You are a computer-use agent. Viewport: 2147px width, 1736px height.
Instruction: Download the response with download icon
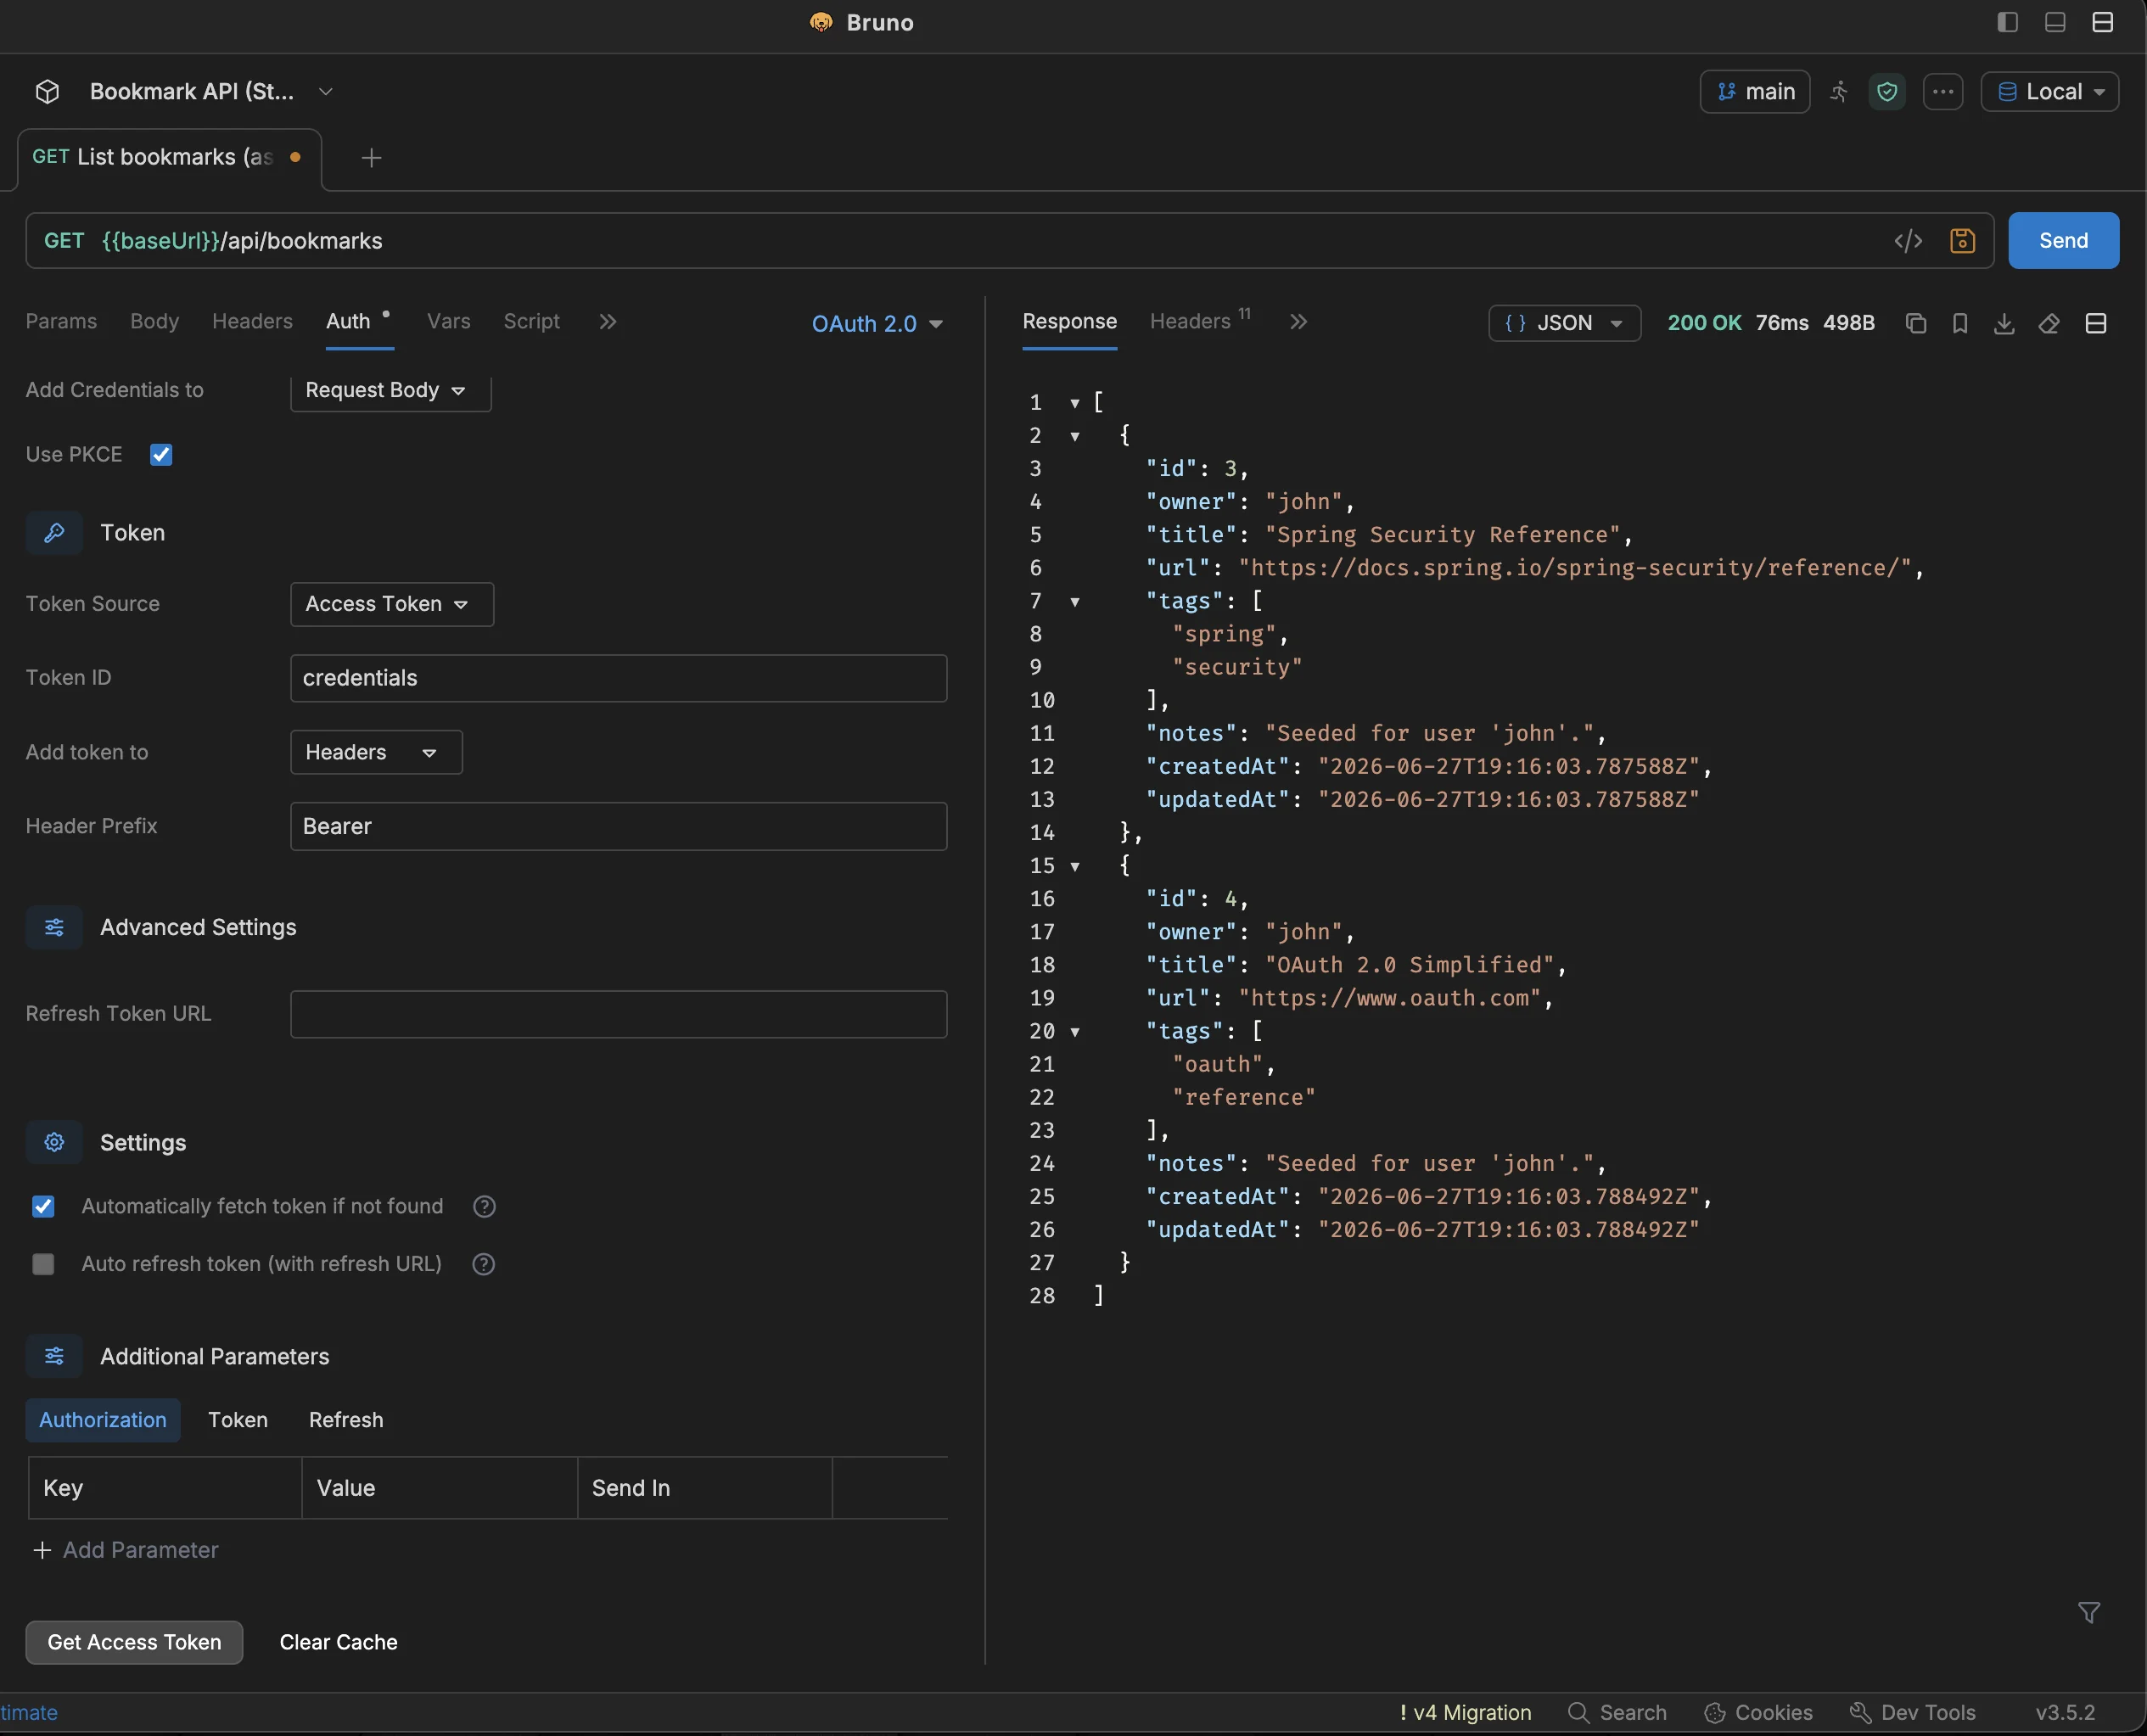pos(2003,324)
